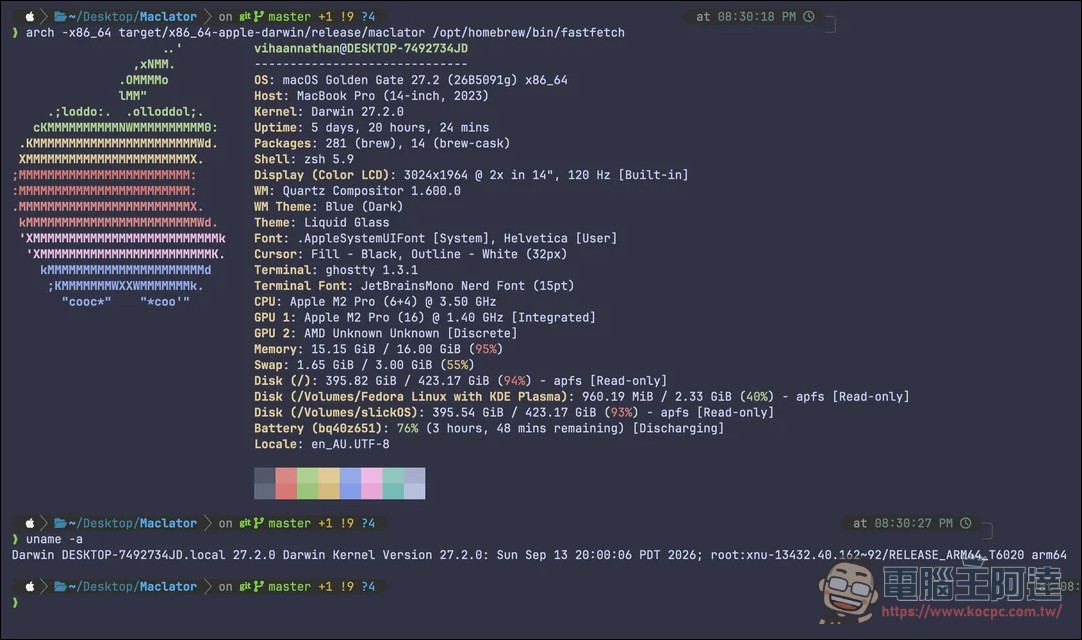Screen dimensions: 1082x640
Task: Click the 'Terminal: ghostty 1.3.1' line
Action: pyautogui.click(x=336, y=271)
